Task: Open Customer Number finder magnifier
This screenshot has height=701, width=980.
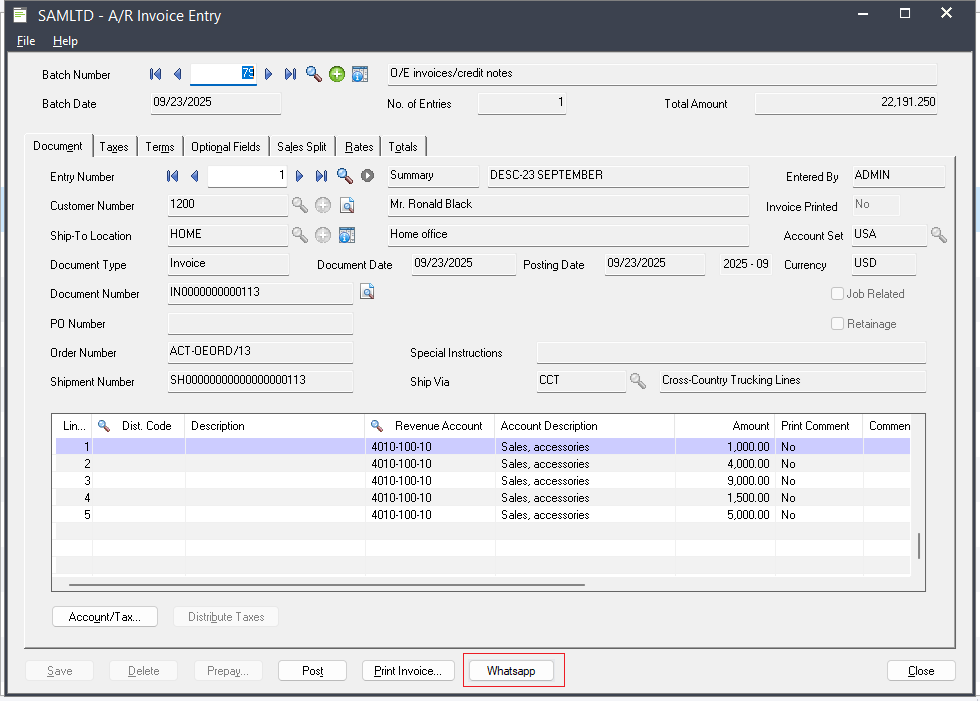Action: [x=299, y=205]
